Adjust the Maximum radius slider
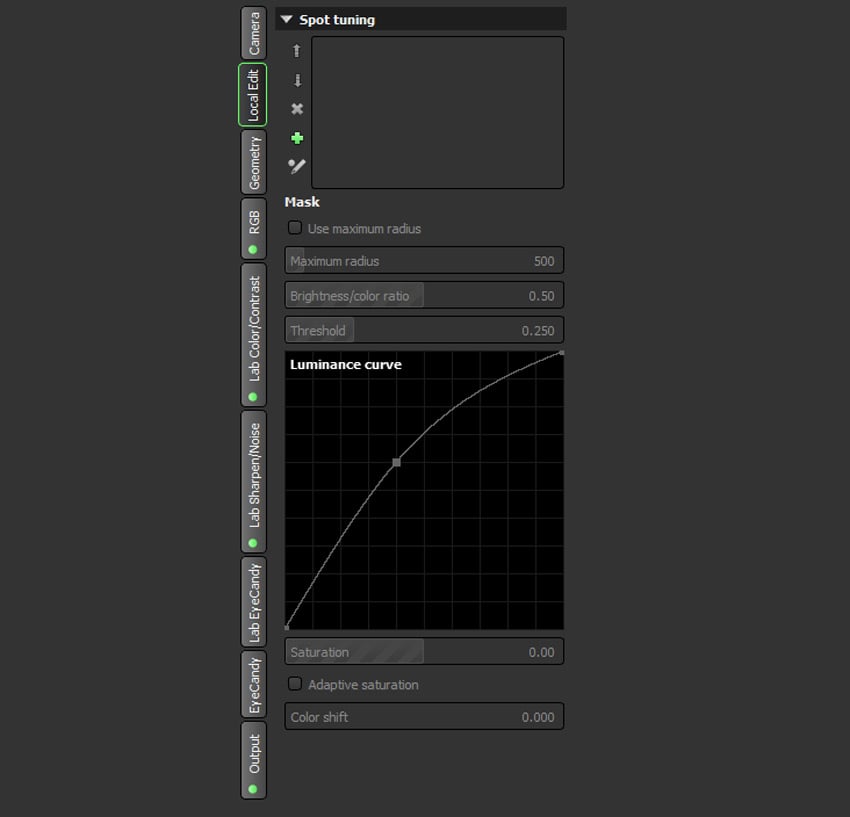This screenshot has height=817, width=850. click(x=424, y=261)
